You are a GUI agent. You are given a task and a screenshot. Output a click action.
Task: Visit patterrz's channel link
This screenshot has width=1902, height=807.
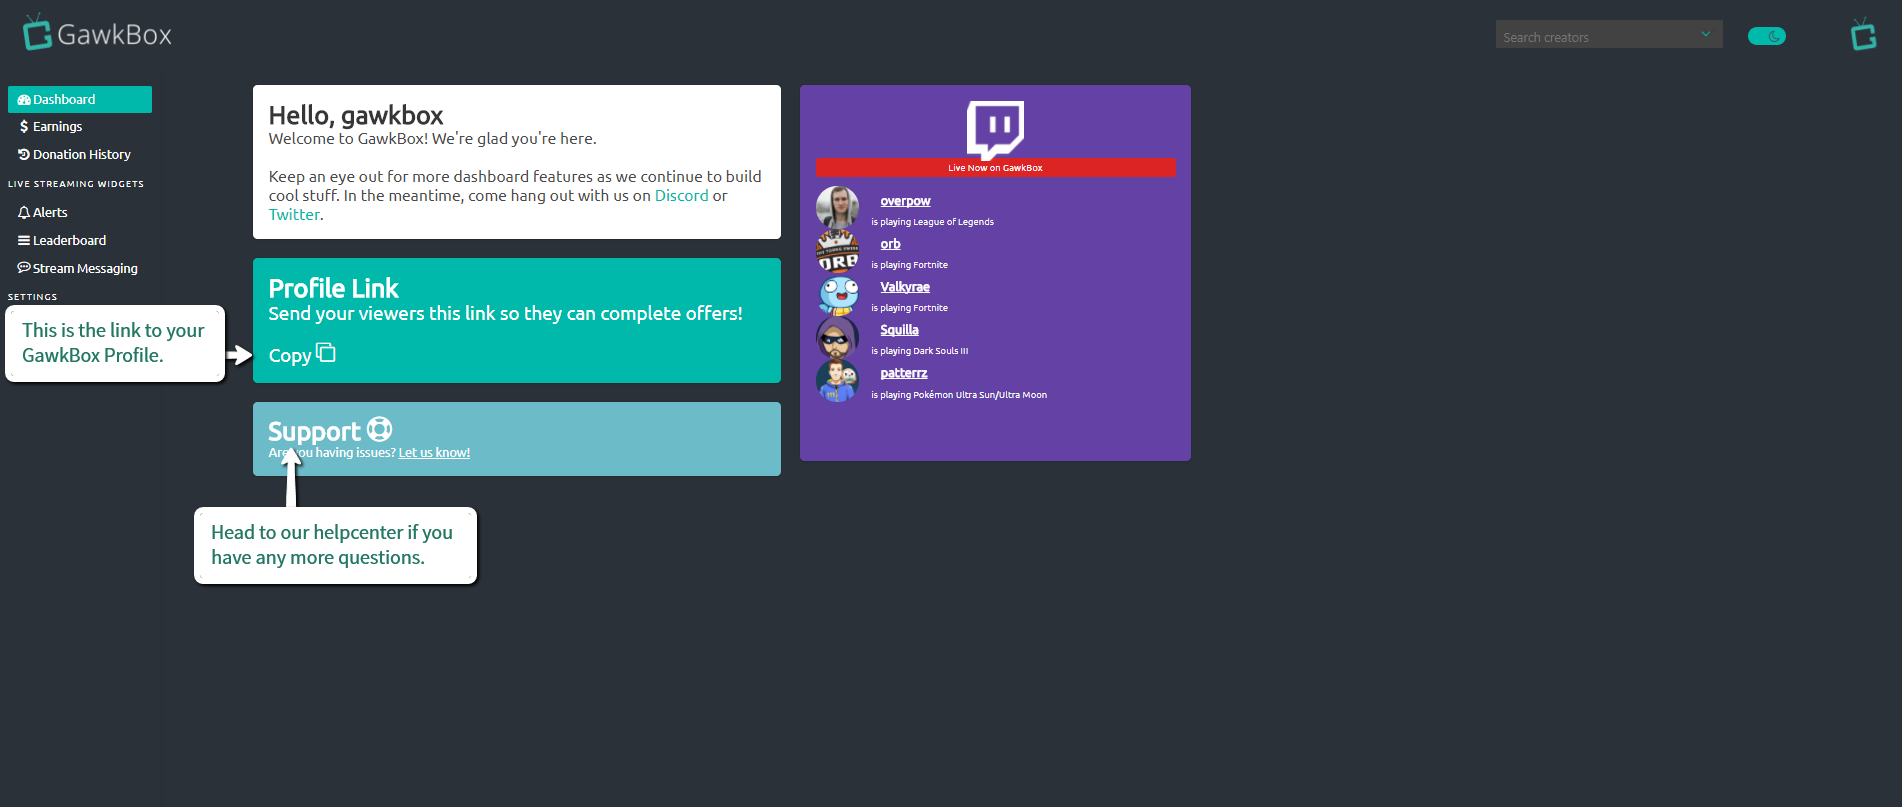[x=904, y=373]
